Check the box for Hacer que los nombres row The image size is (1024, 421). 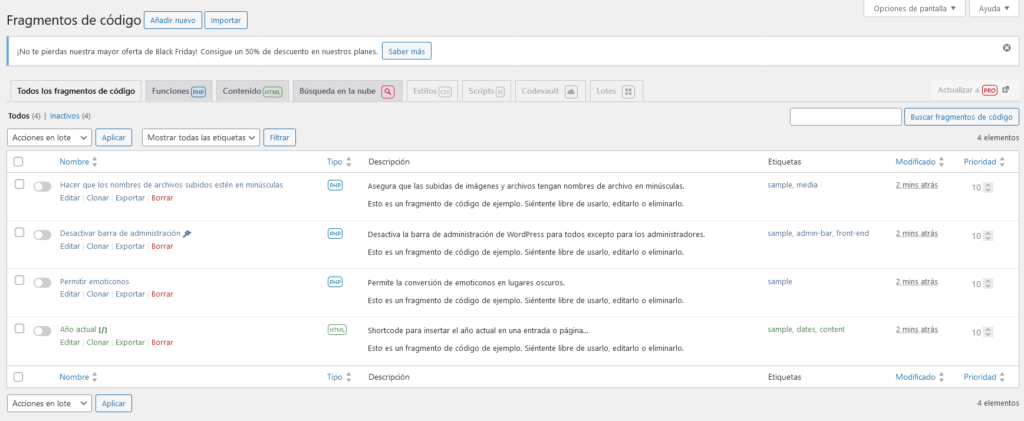pyautogui.click(x=19, y=184)
